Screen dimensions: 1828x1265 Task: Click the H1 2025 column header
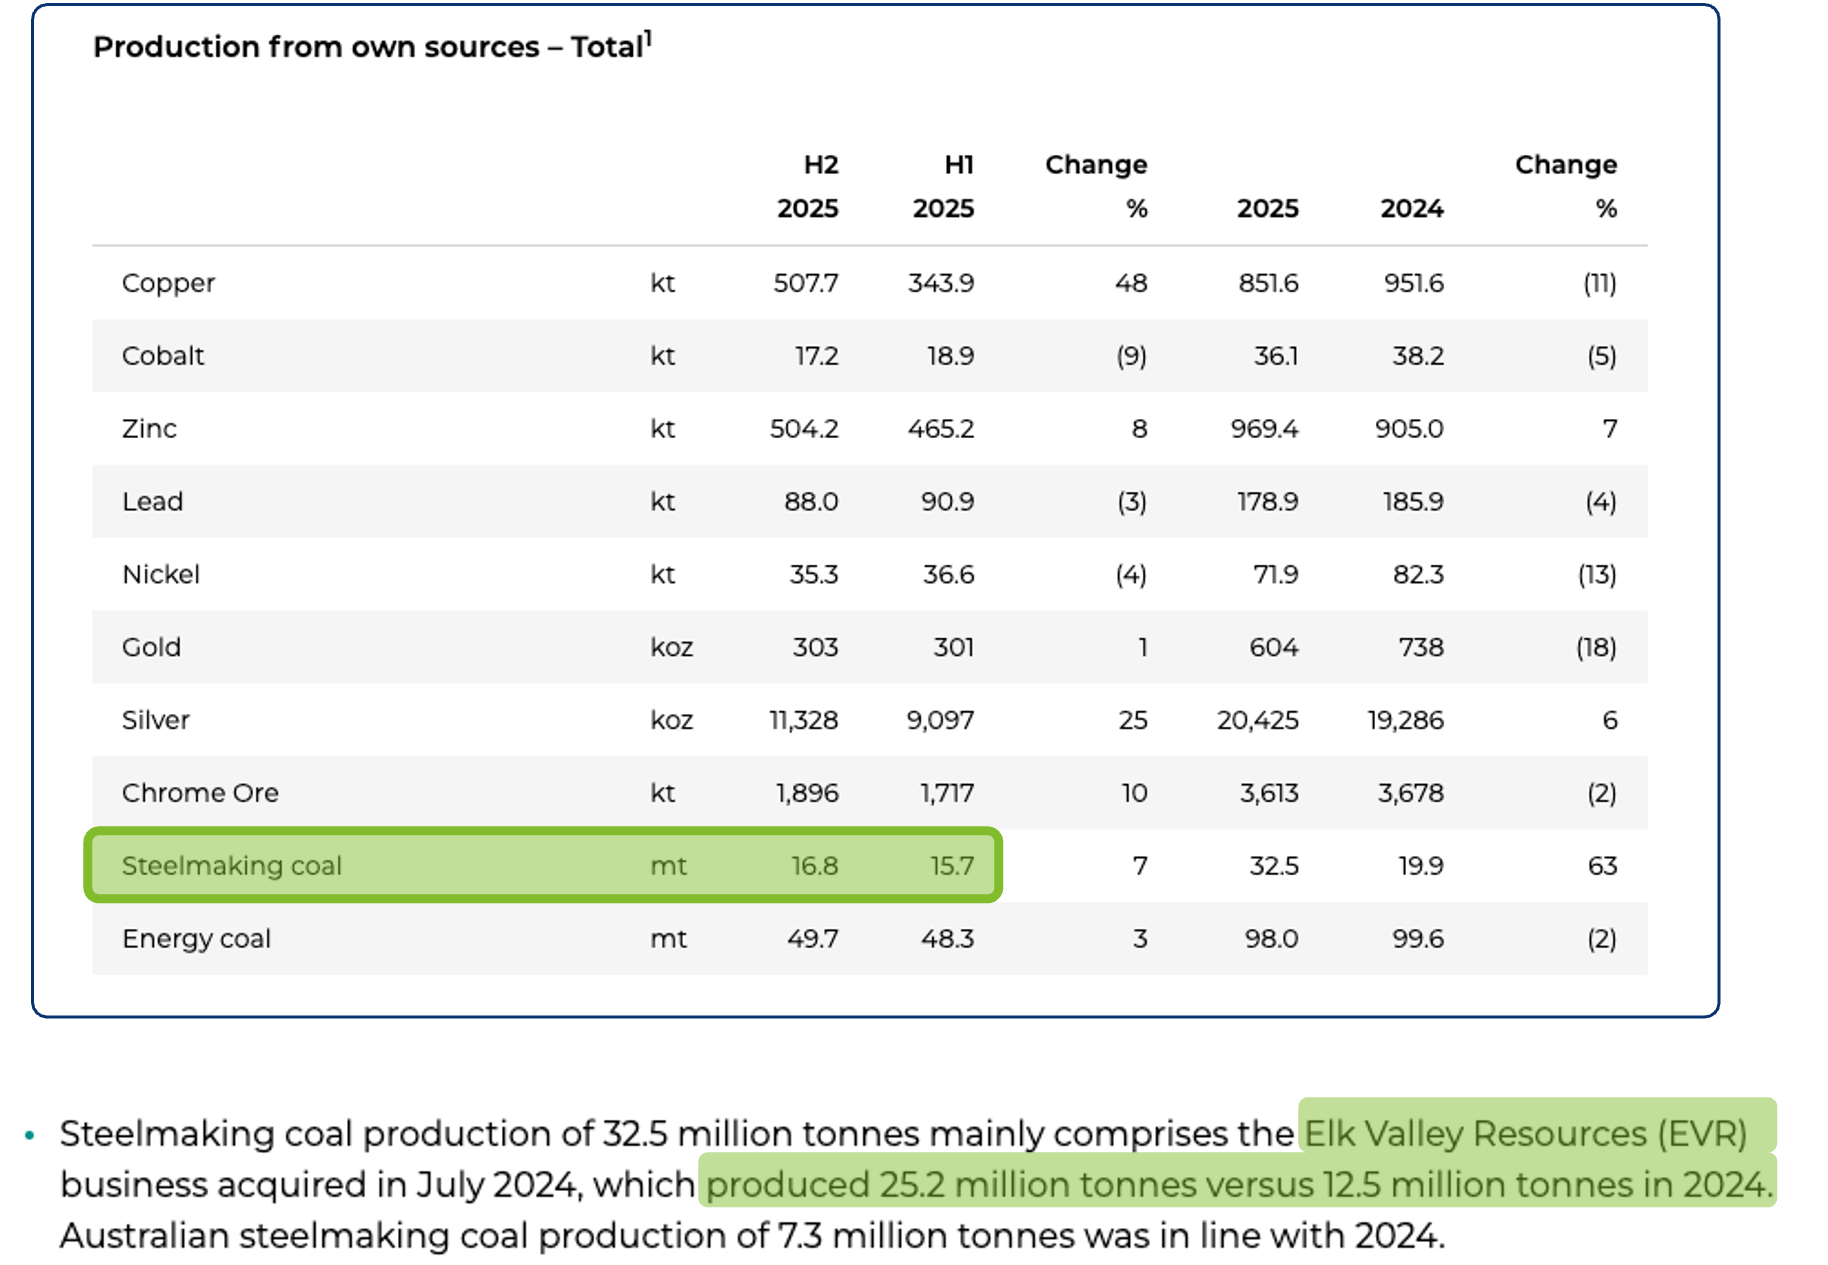tap(943, 186)
